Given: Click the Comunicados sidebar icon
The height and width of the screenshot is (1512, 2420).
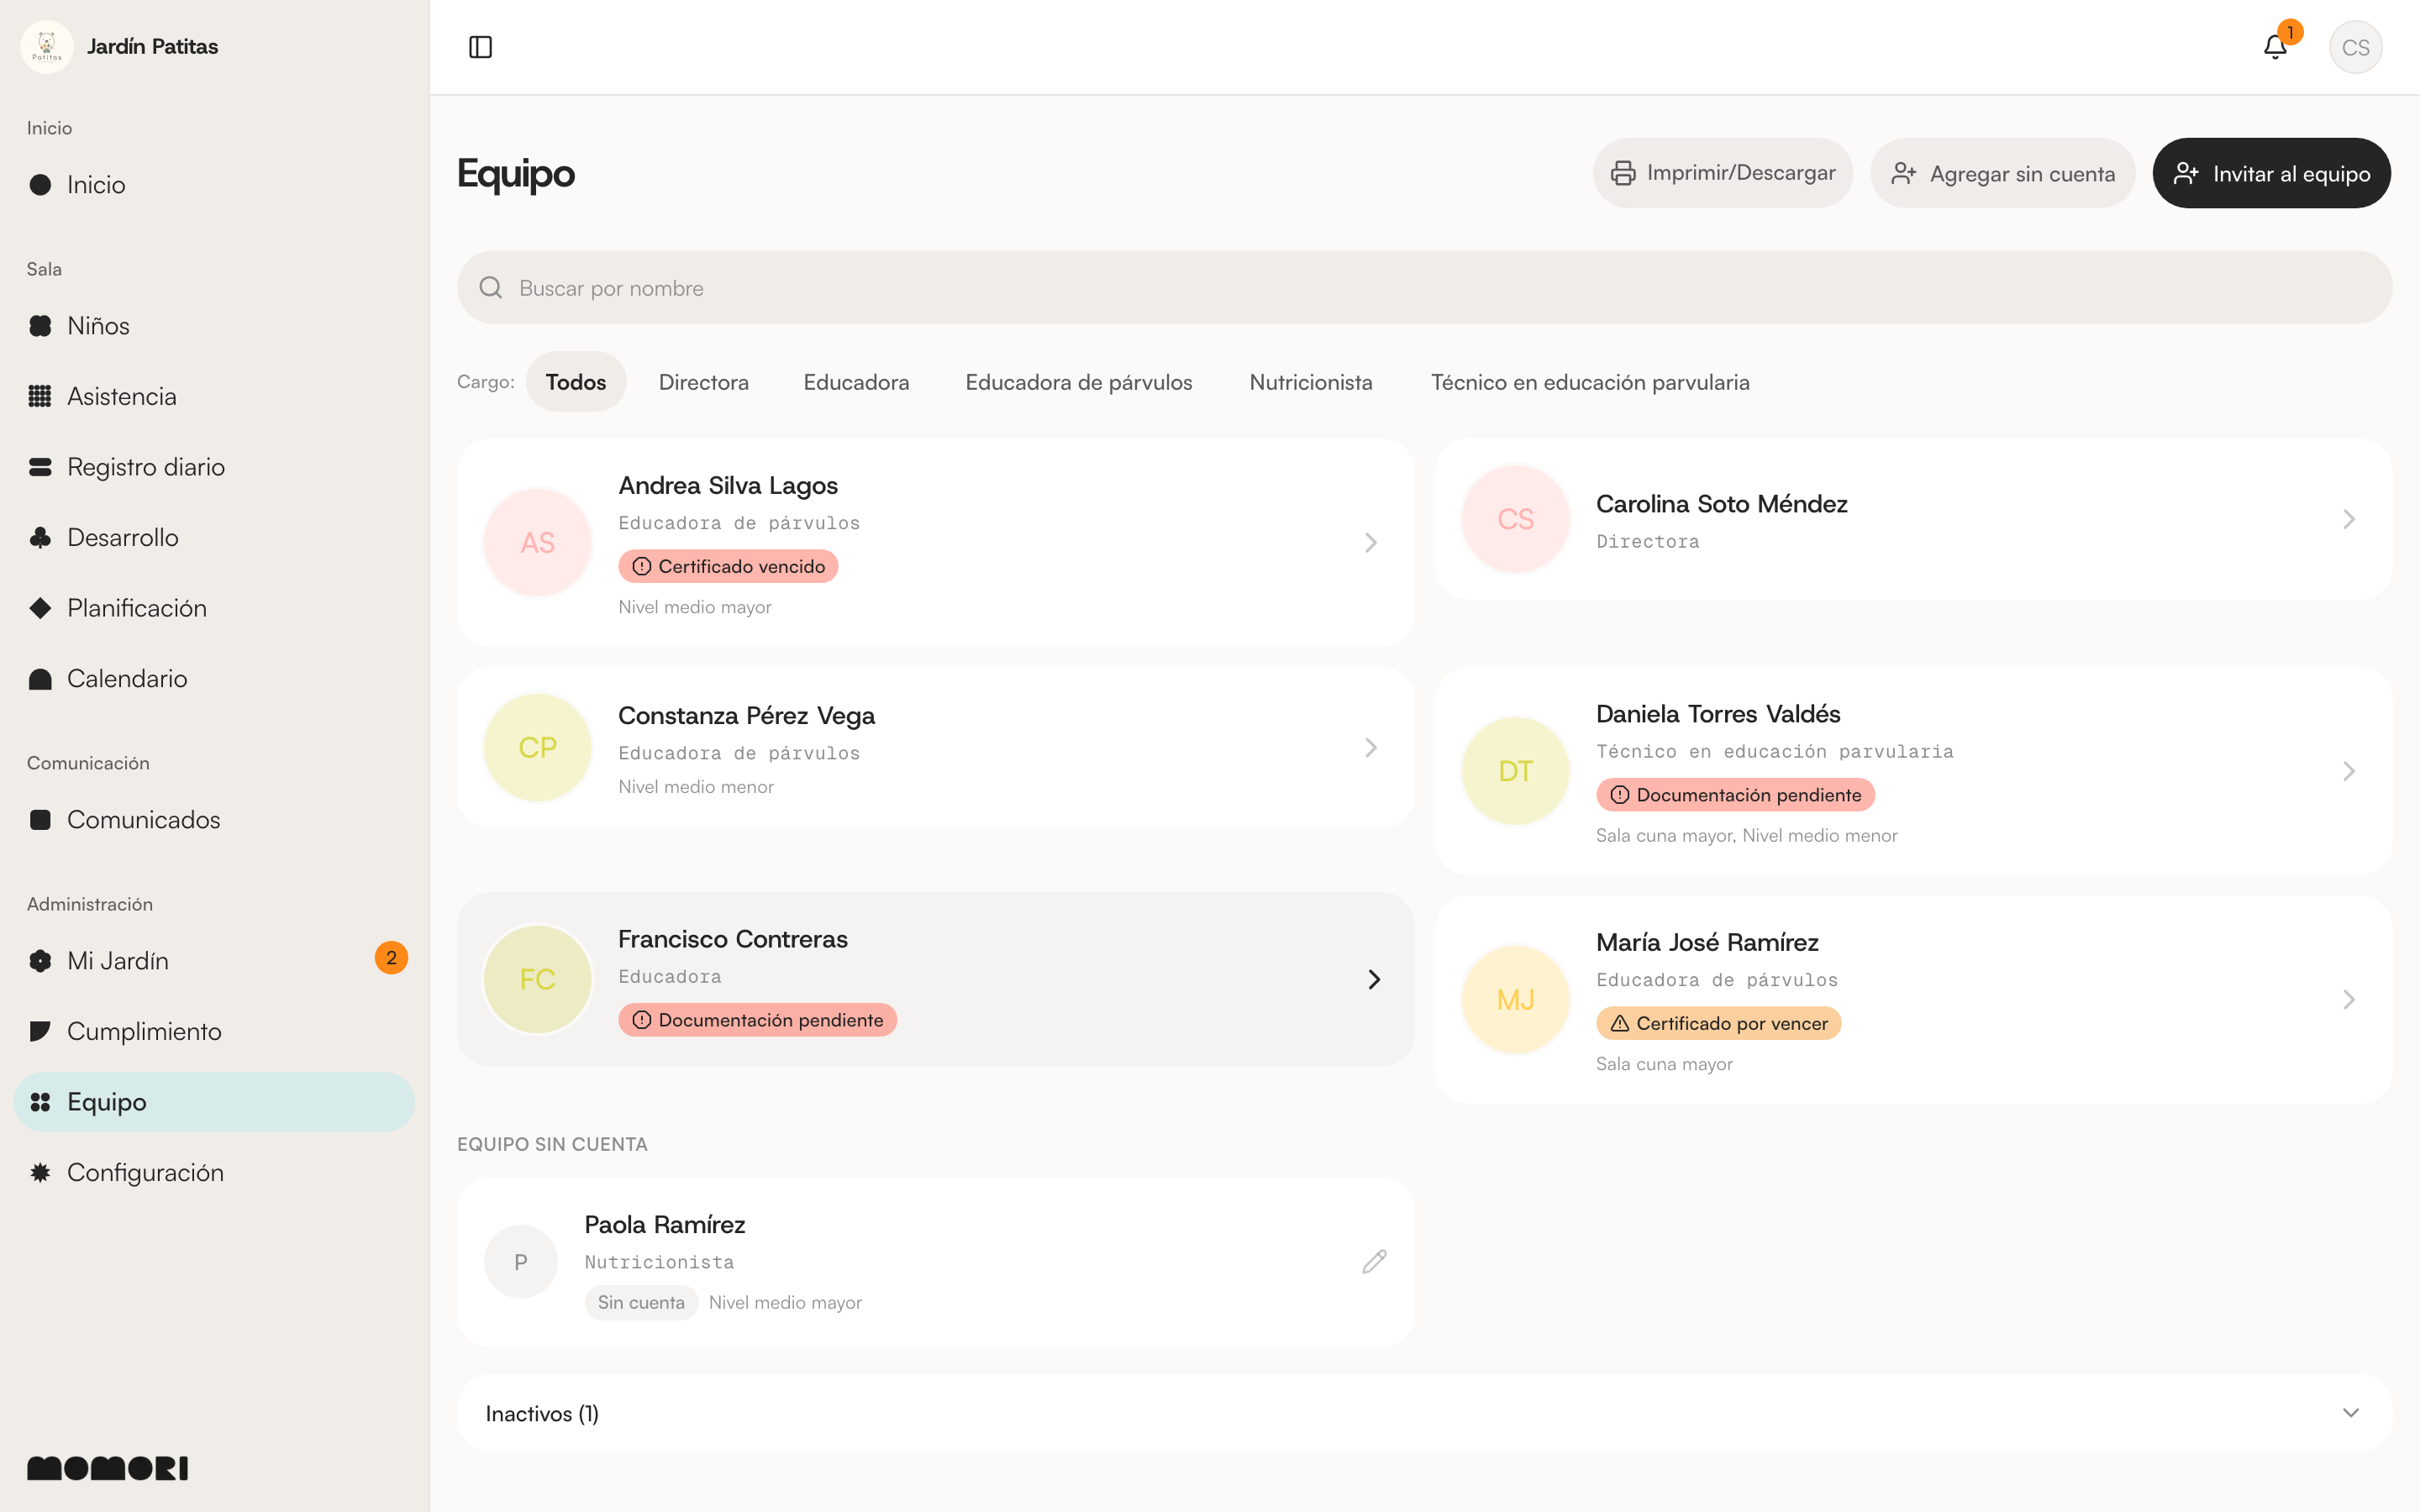Looking at the screenshot, I should tap(40, 820).
